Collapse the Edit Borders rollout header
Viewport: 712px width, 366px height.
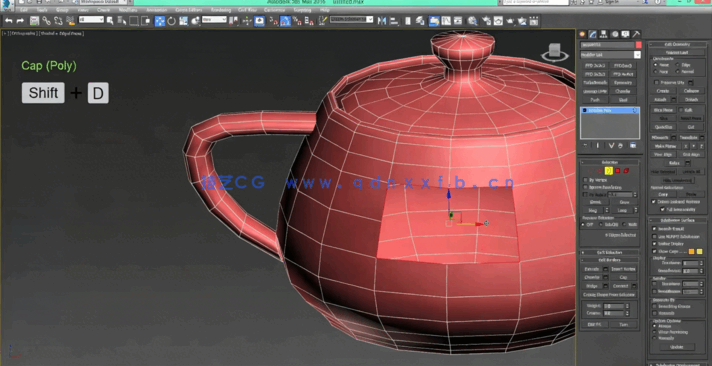(610, 260)
